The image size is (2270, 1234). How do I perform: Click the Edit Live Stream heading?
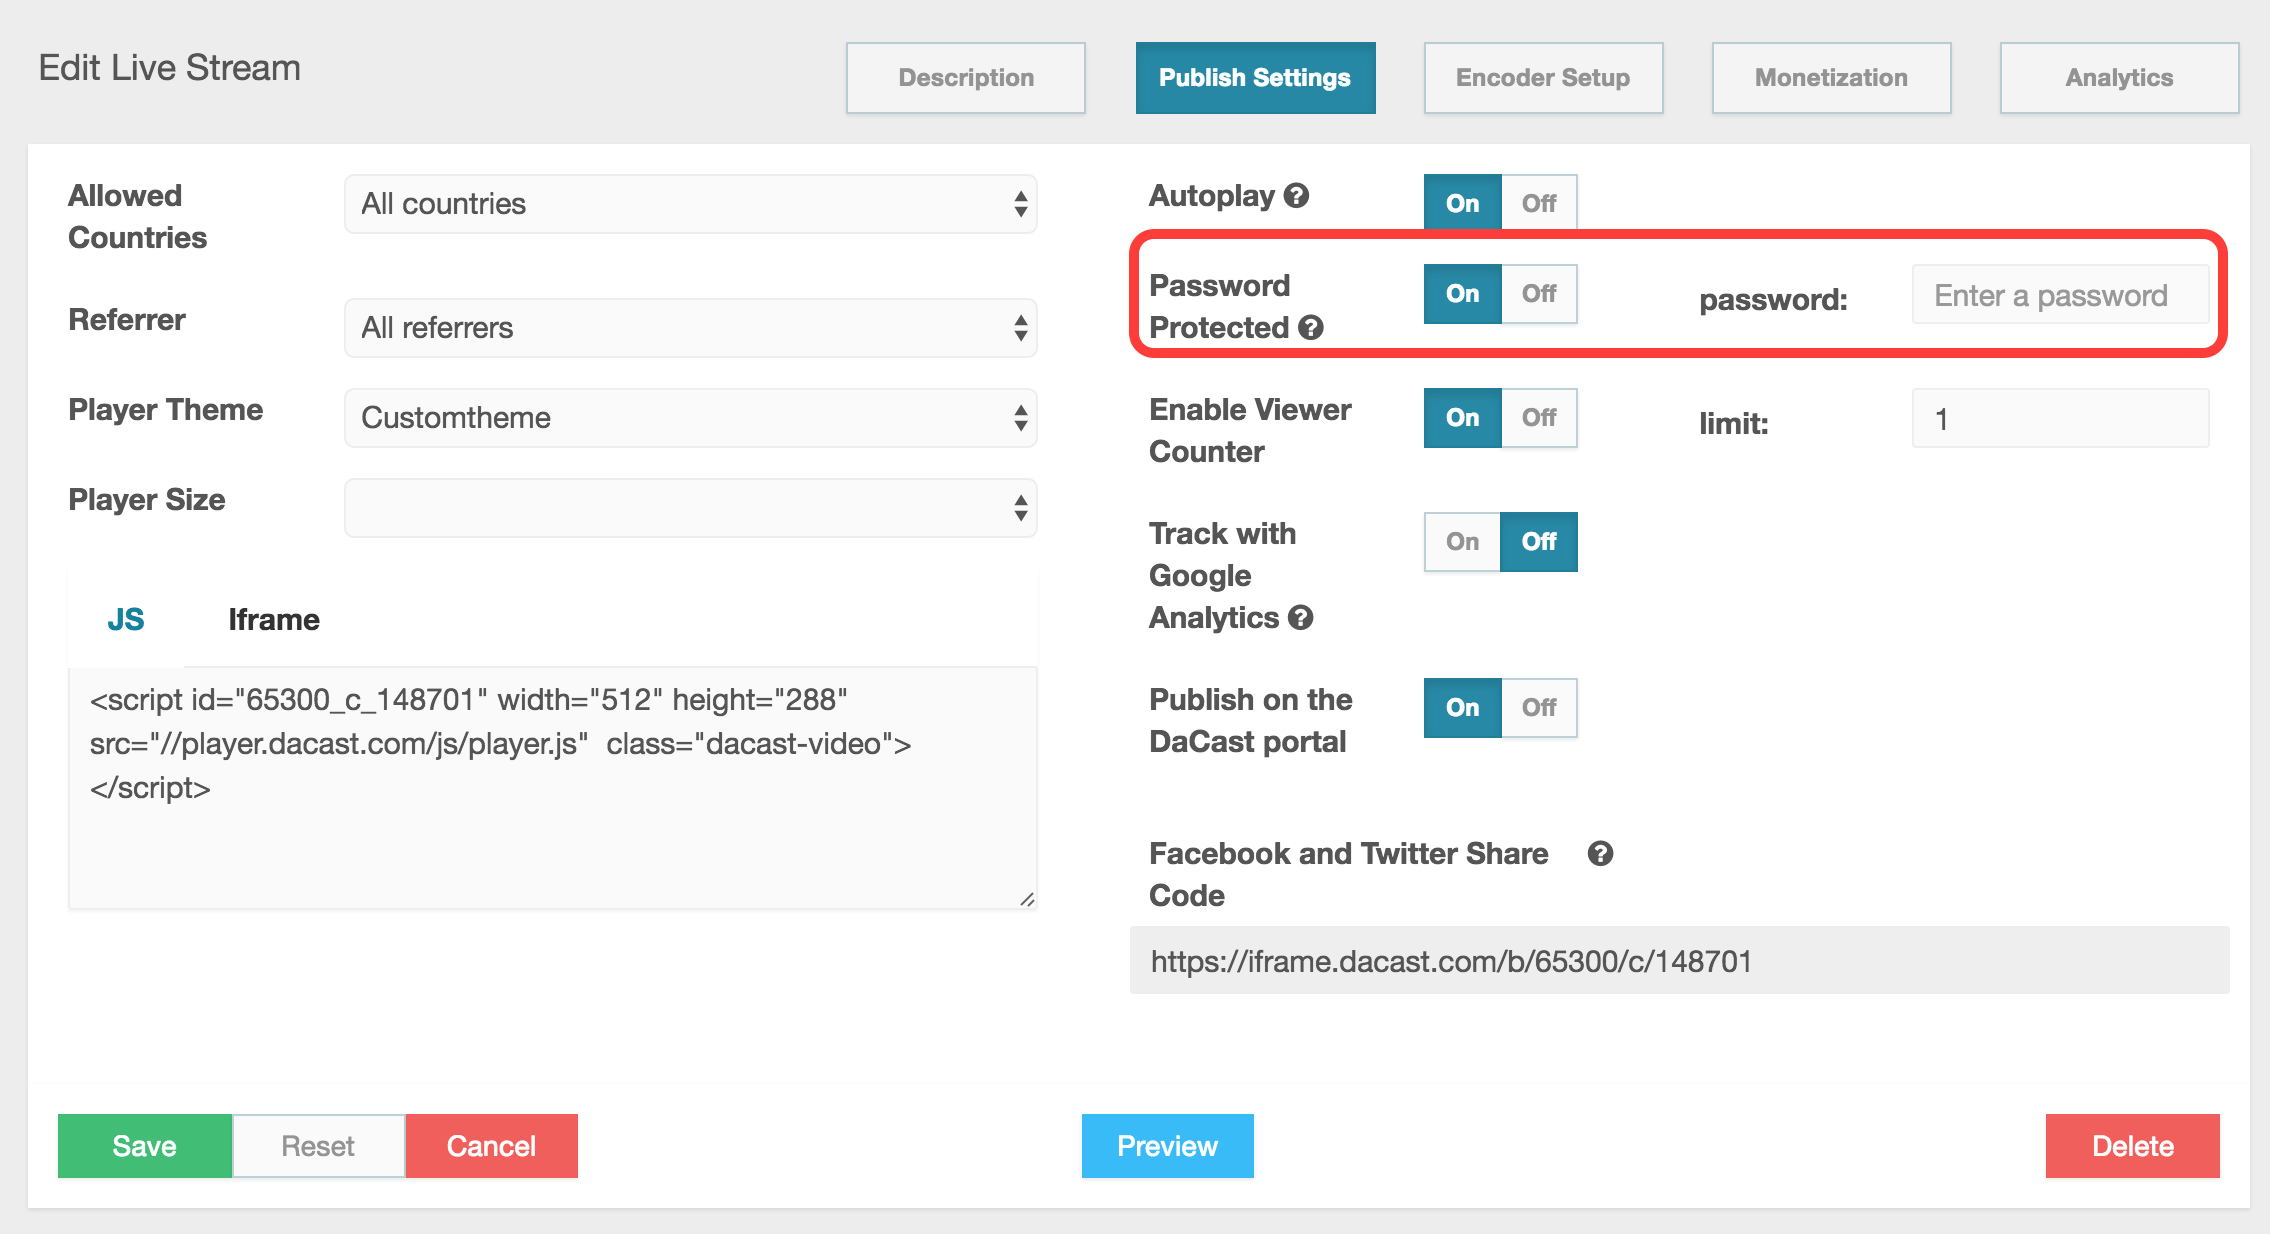click(169, 68)
